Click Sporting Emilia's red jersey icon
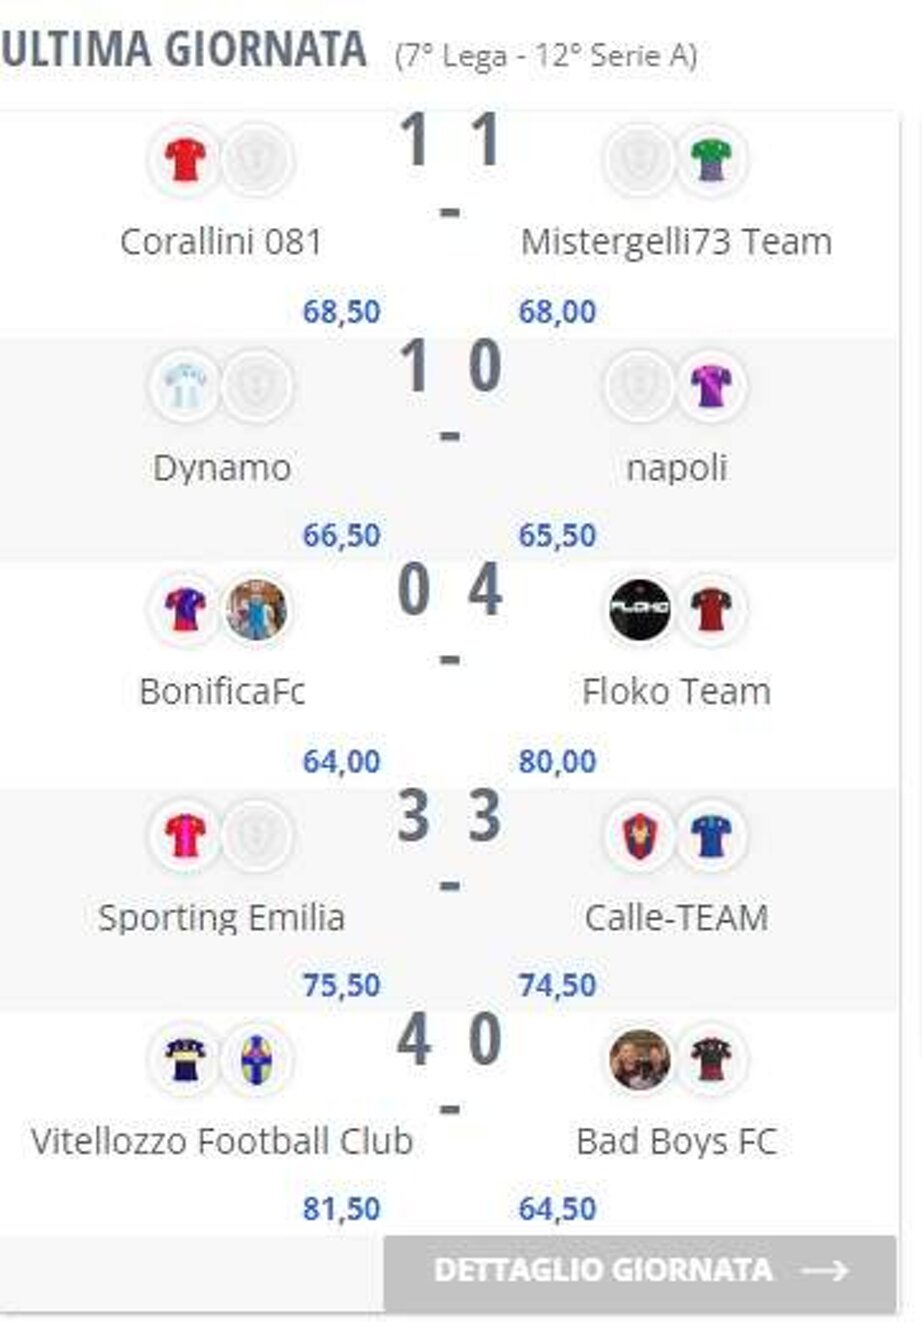 [x=185, y=835]
